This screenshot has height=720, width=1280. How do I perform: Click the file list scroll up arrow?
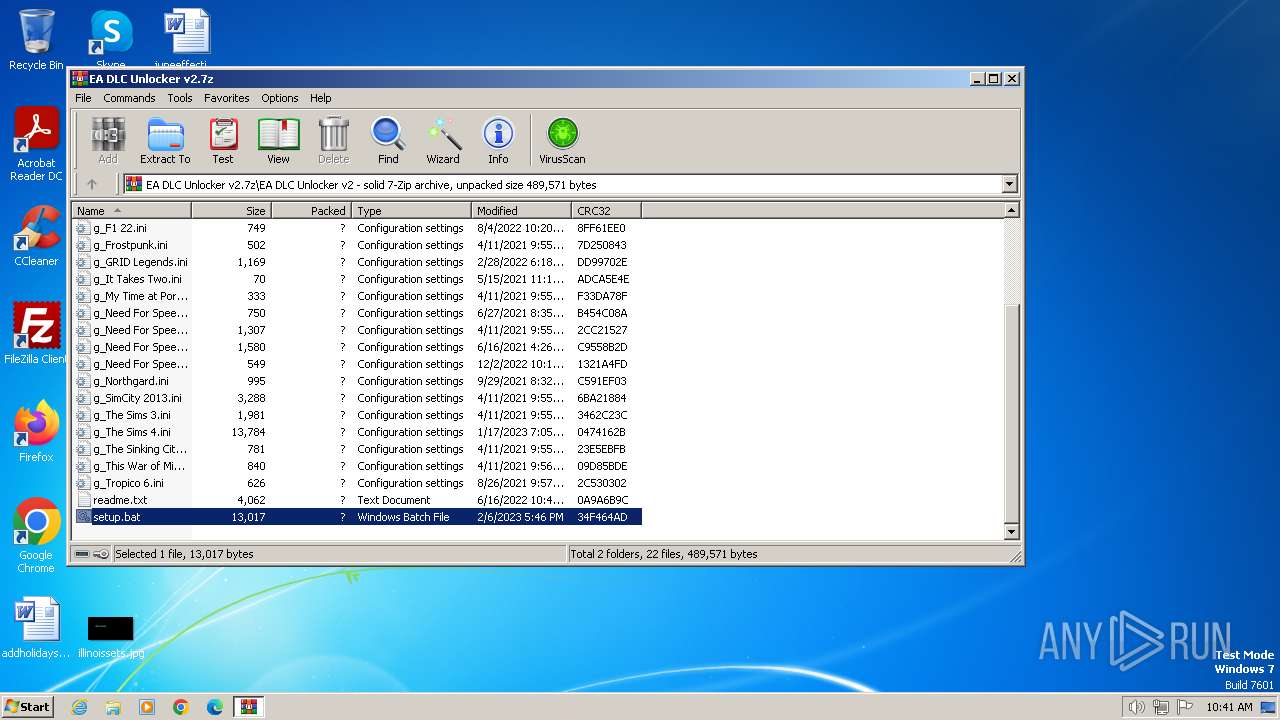(1011, 210)
